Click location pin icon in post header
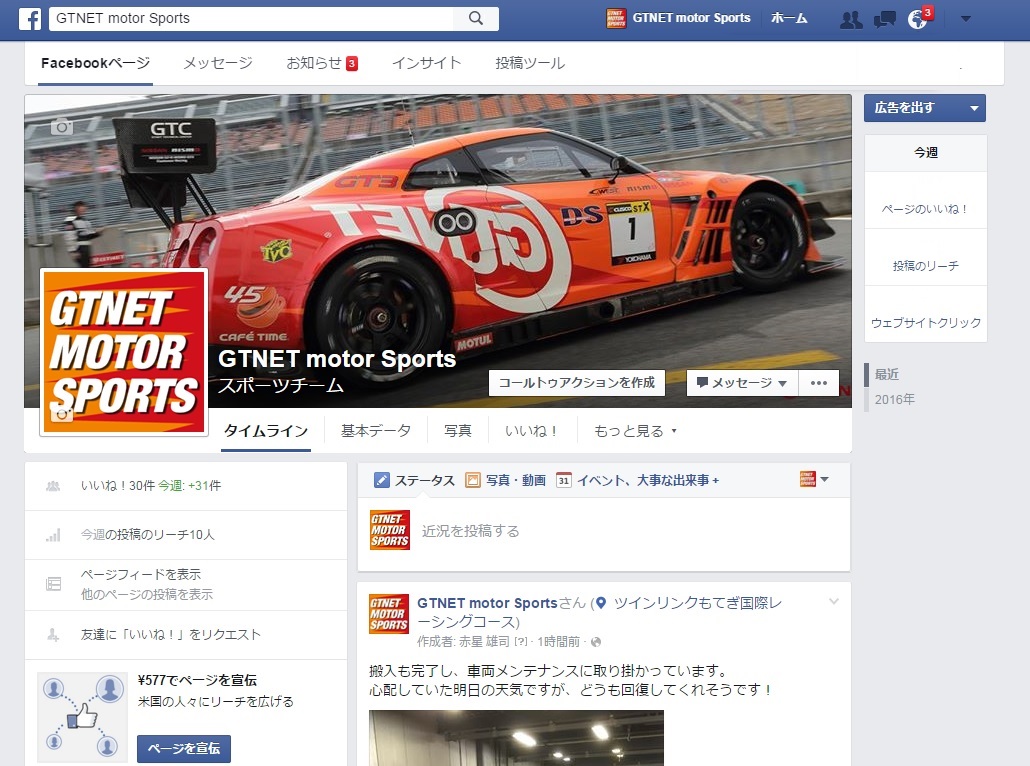Image resolution: width=1030 pixels, height=766 pixels. point(600,603)
